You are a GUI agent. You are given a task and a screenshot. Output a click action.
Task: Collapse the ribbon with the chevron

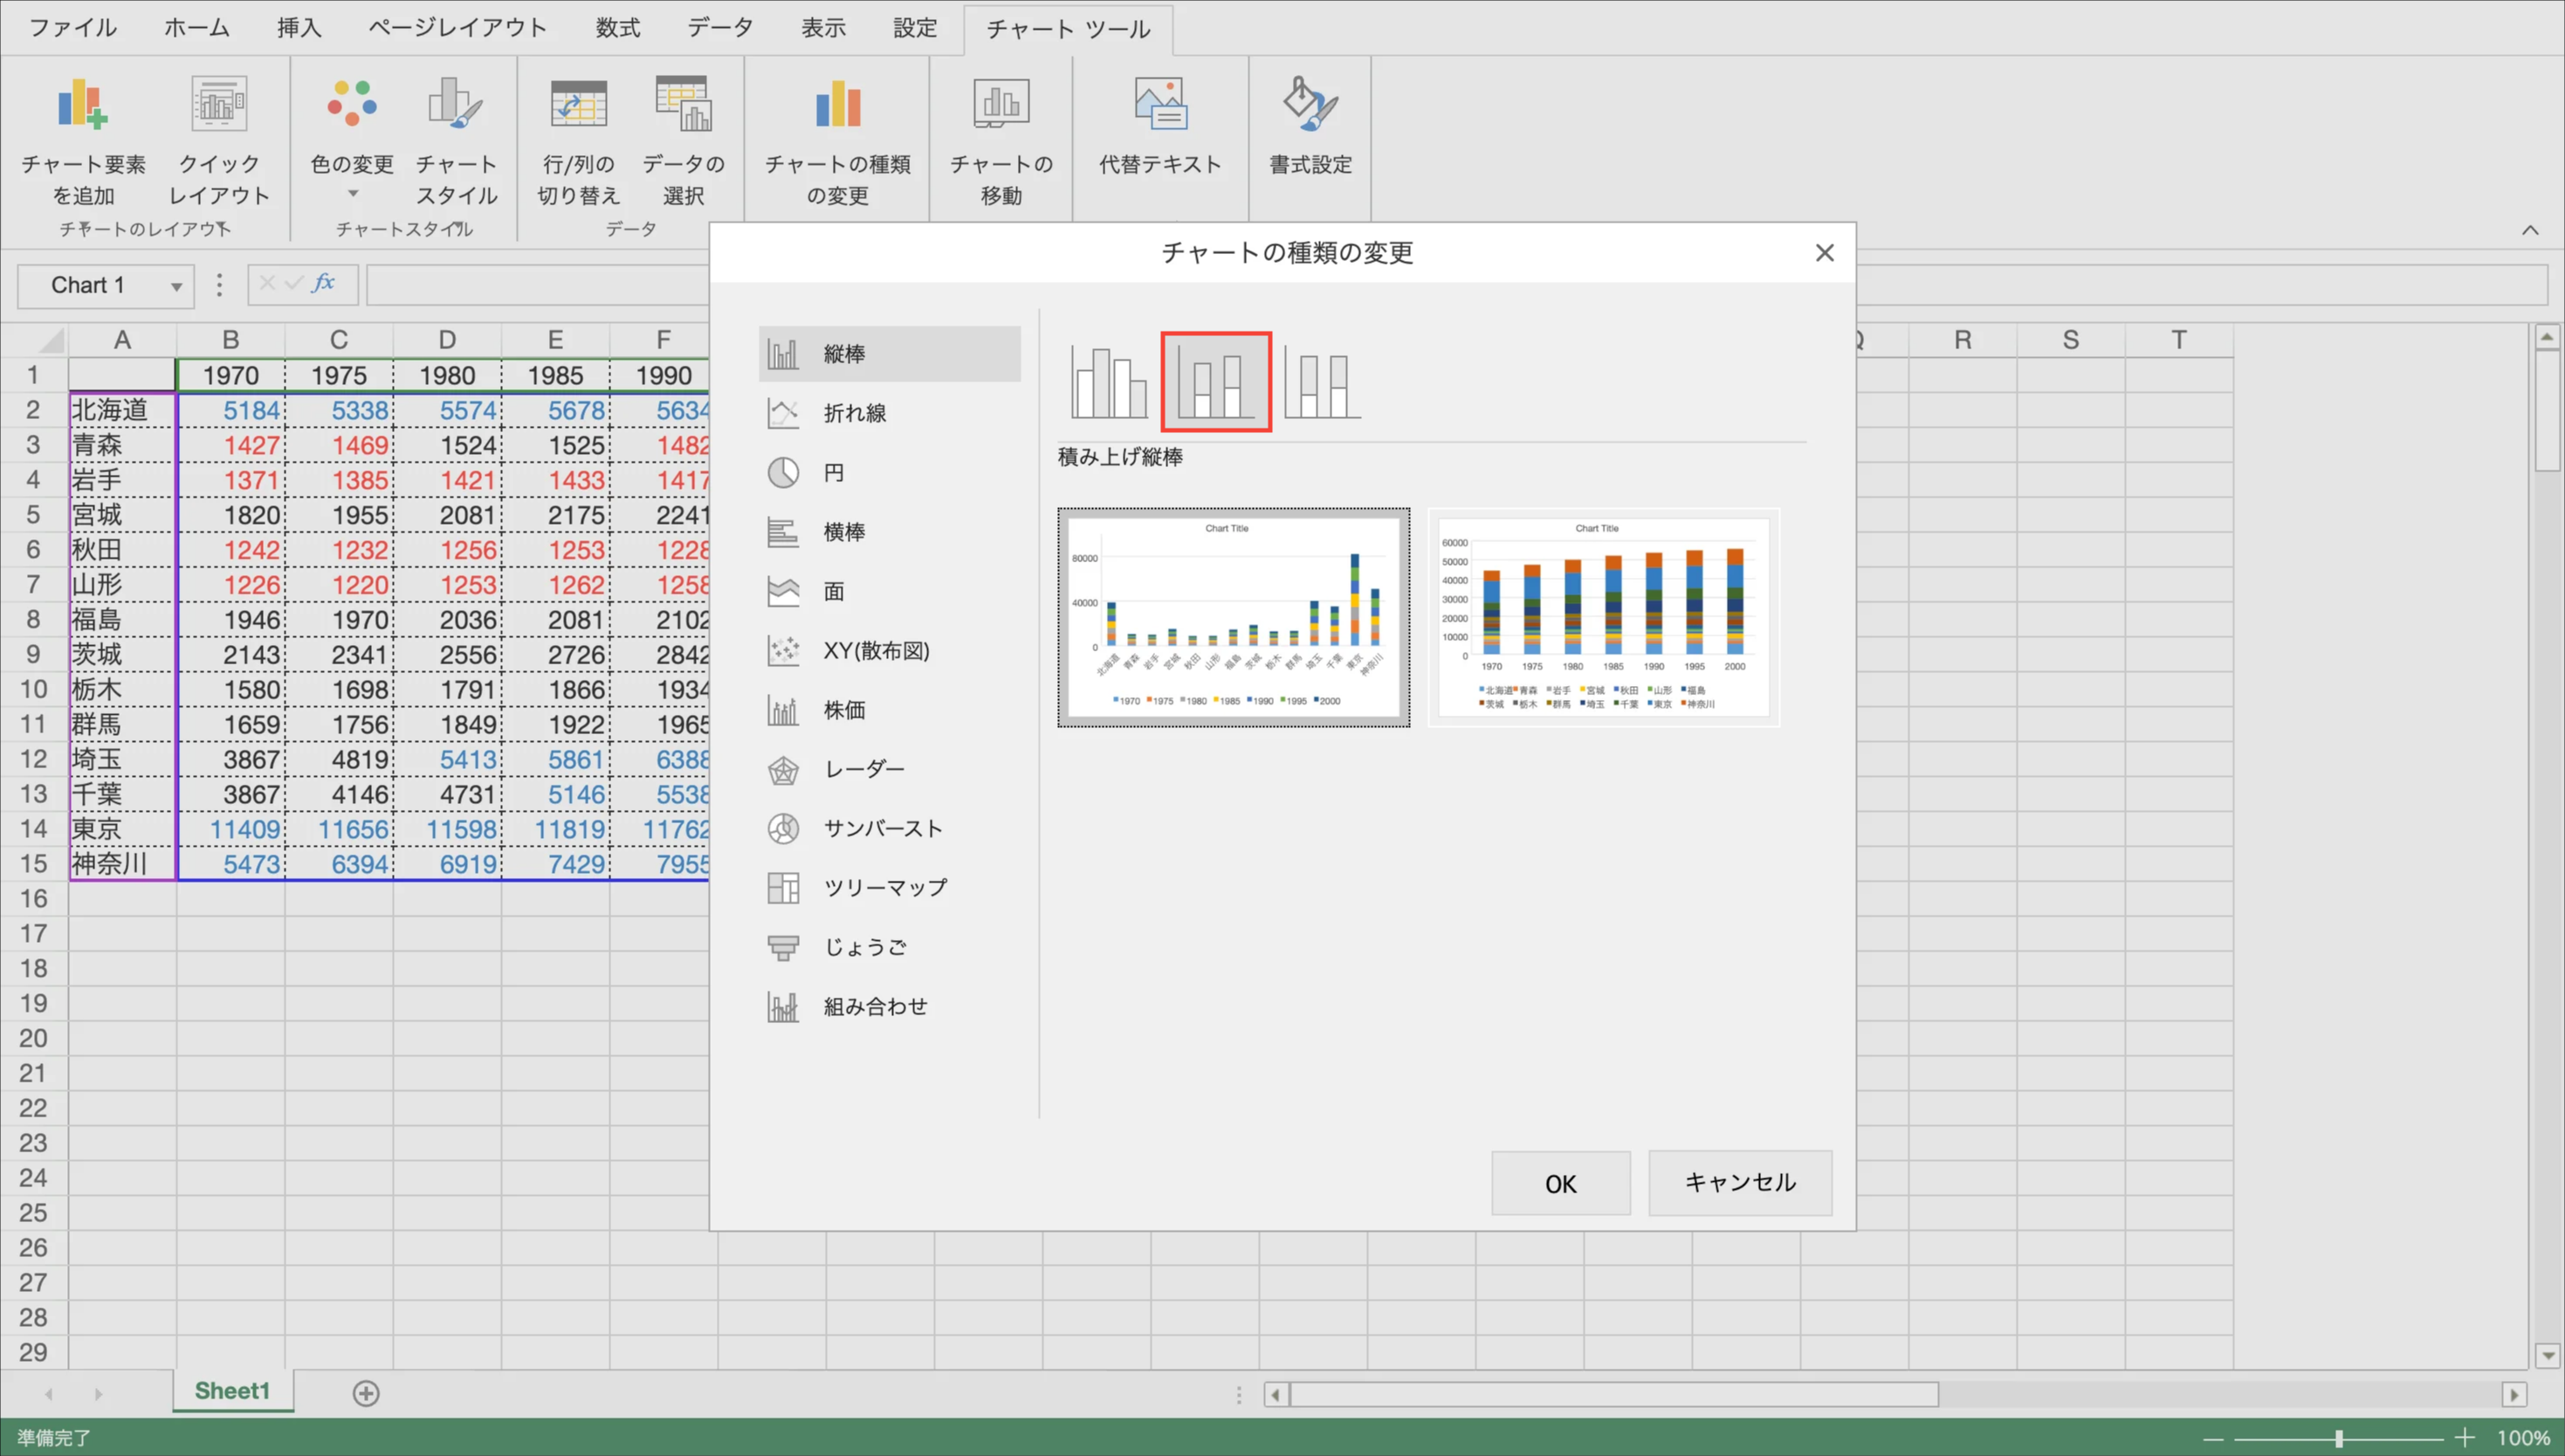pyautogui.click(x=2529, y=231)
